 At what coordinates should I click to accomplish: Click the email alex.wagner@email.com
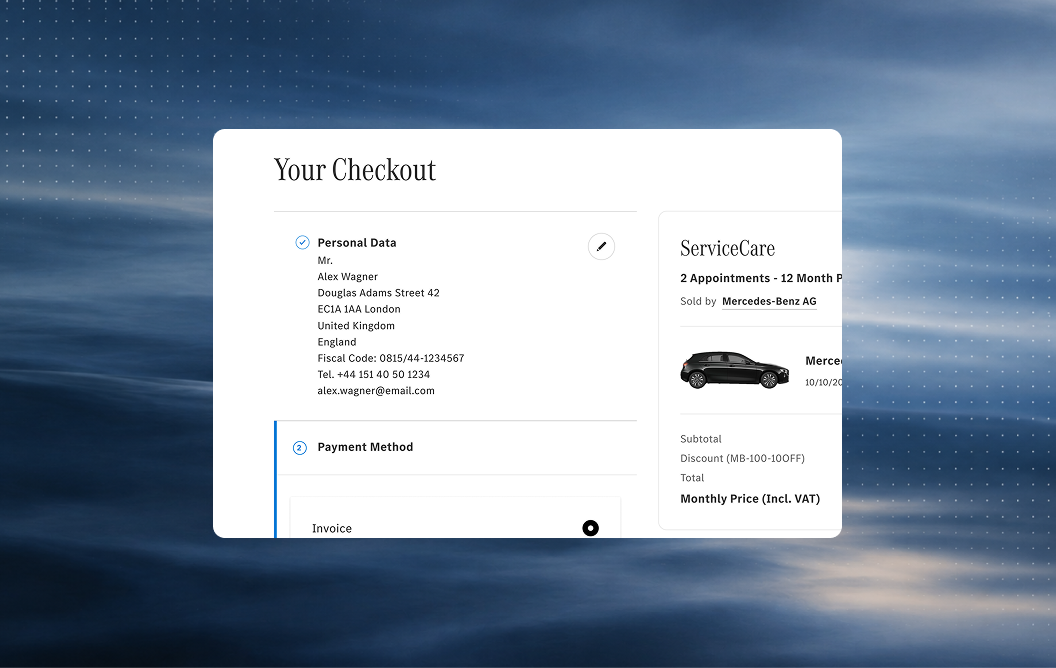click(x=376, y=391)
